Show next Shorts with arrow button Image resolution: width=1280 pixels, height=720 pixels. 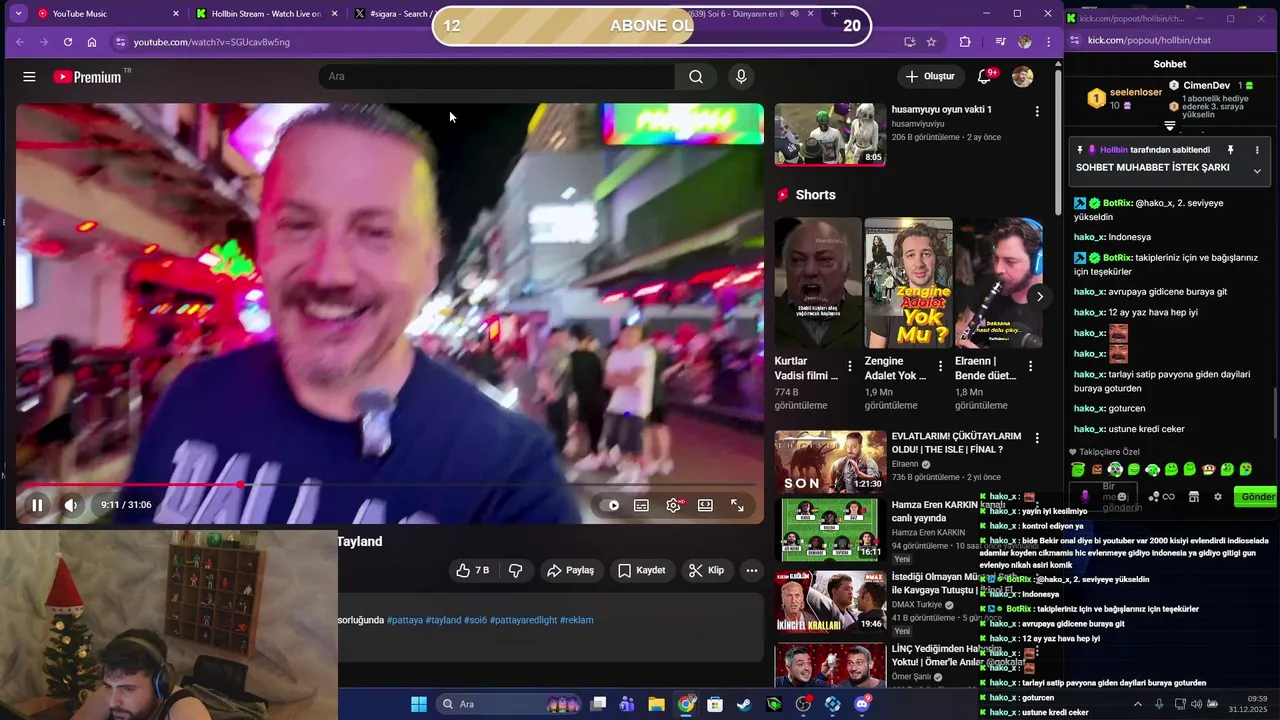(x=1040, y=297)
